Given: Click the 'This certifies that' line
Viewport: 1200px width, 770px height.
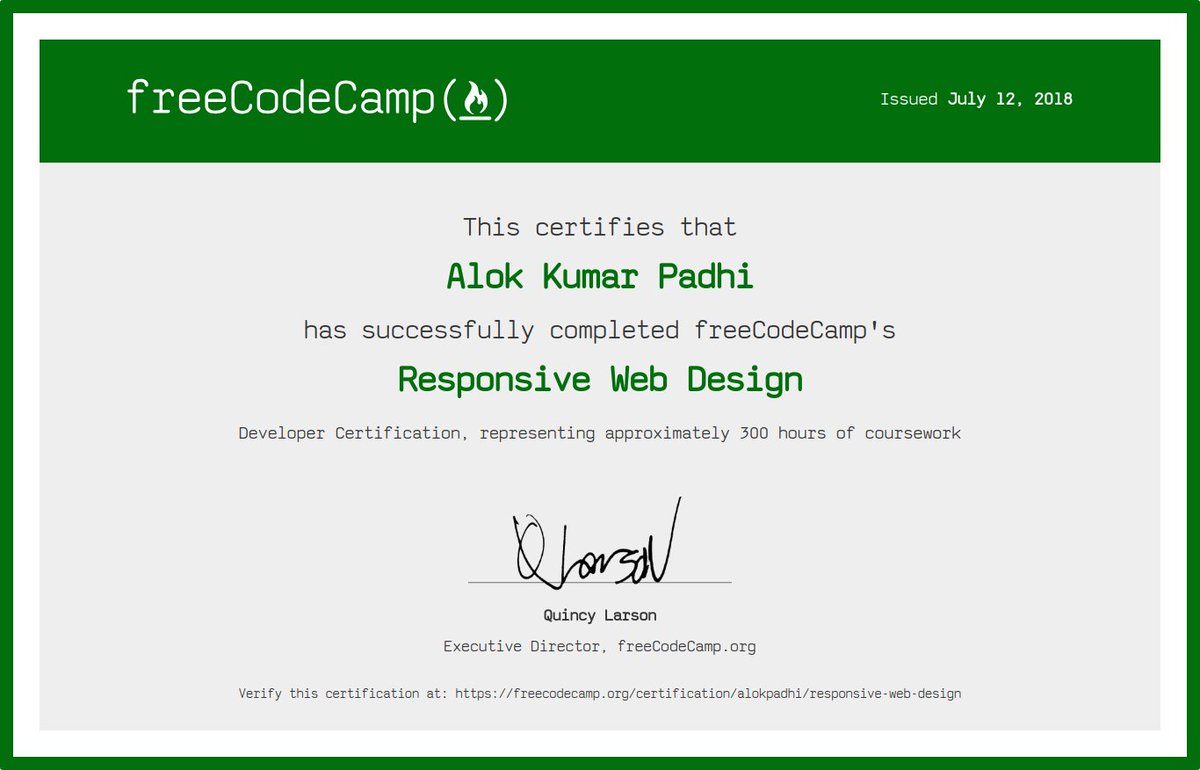Looking at the screenshot, I should click(600, 227).
